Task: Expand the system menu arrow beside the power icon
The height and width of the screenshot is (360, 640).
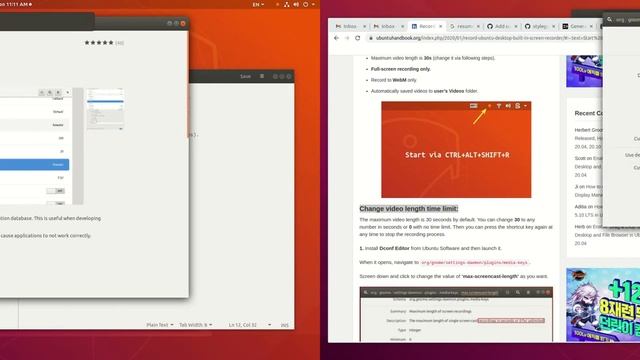Action: (x=313, y=4)
